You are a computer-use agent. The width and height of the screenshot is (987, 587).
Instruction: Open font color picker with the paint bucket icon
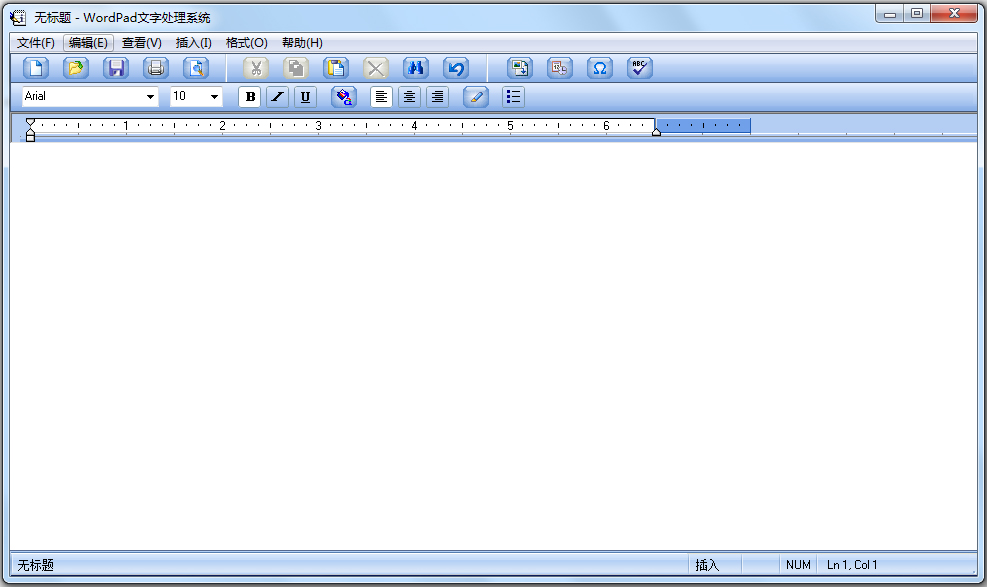pyautogui.click(x=344, y=97)
